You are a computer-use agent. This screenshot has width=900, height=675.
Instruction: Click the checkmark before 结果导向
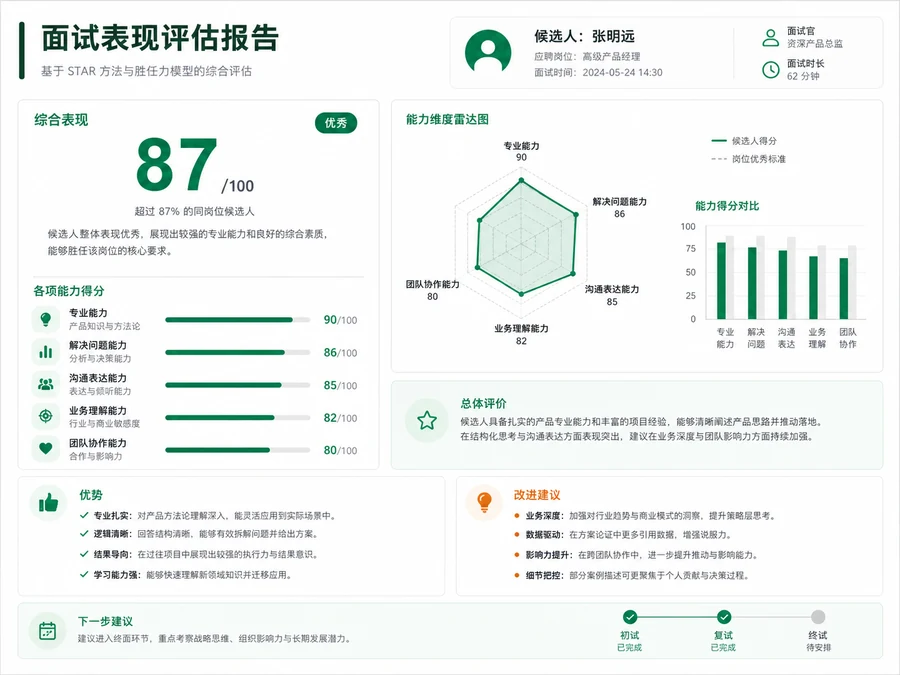pos(84,554)
